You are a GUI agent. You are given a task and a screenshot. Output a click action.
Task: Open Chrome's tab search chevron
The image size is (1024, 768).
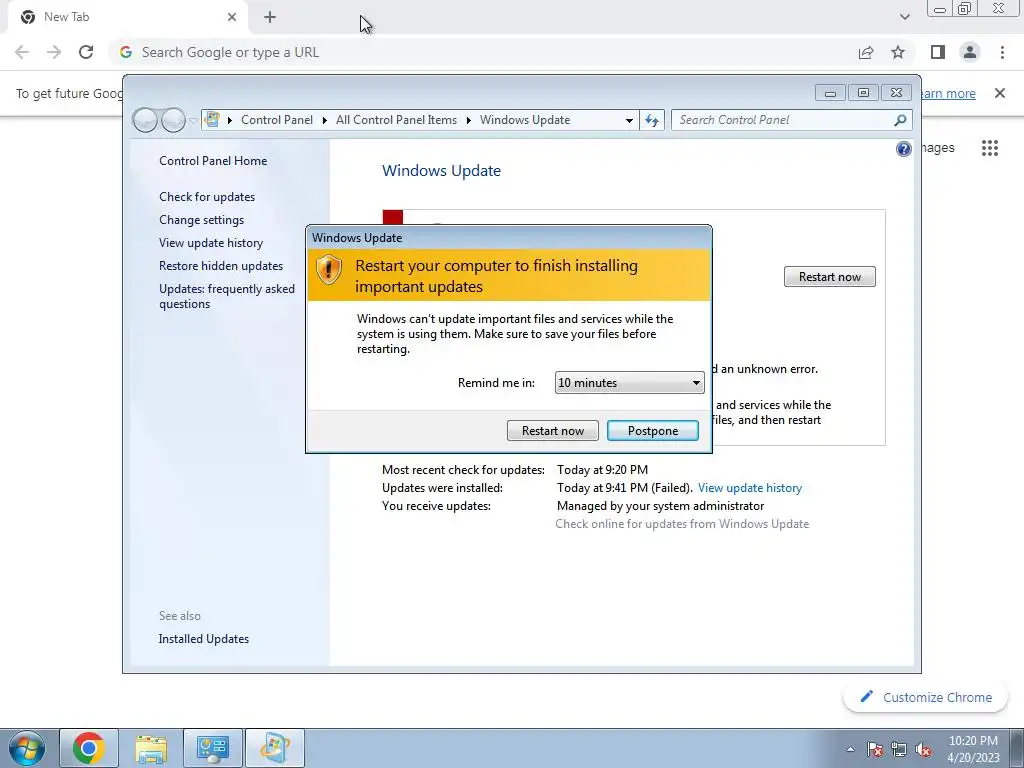[x=904, y=17]
